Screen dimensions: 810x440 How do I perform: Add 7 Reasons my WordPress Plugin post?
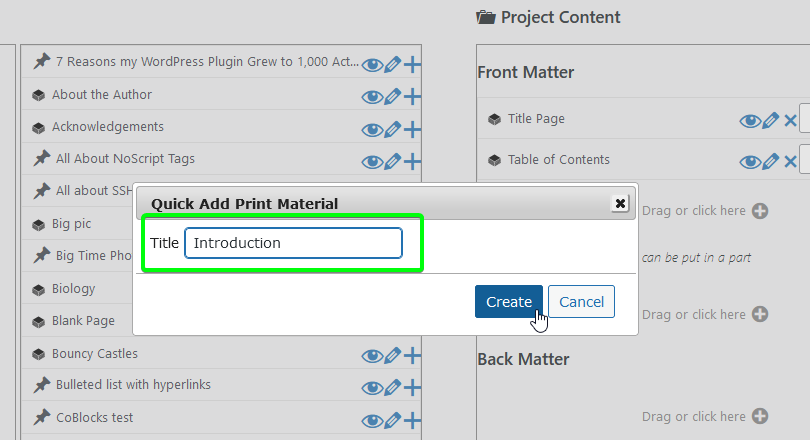[x=412, y=65]
